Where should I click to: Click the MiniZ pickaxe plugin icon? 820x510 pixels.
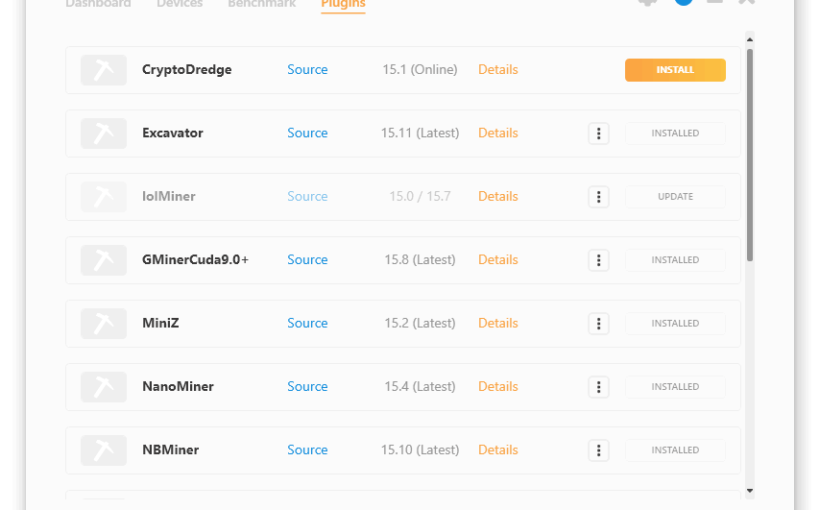pyautogui.click(x=103, y=323)
